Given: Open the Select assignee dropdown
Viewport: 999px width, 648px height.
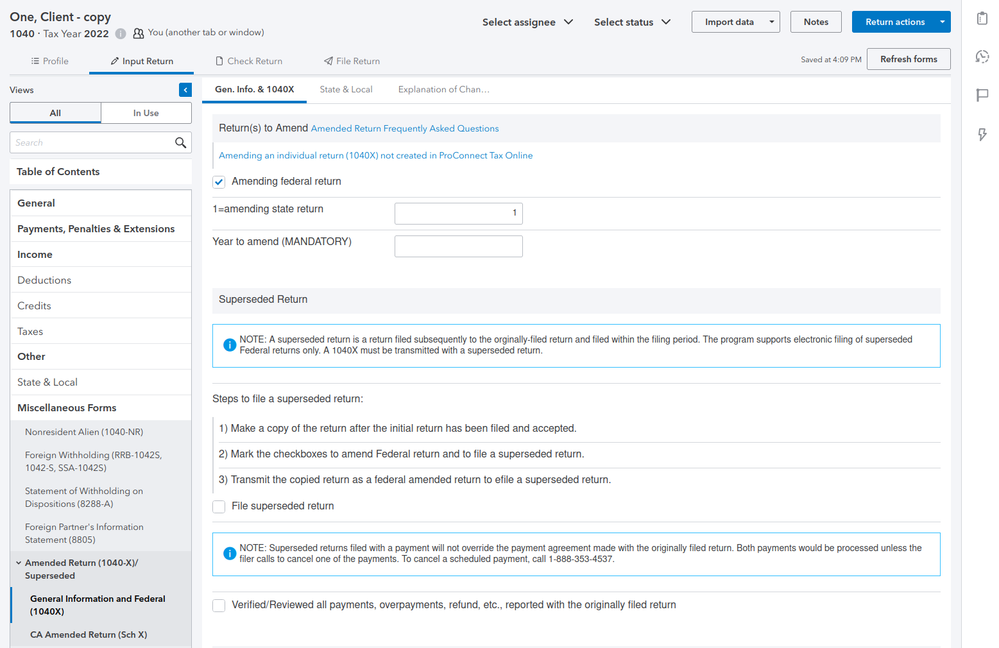Looking at the screenshot, I should point(528,22).
